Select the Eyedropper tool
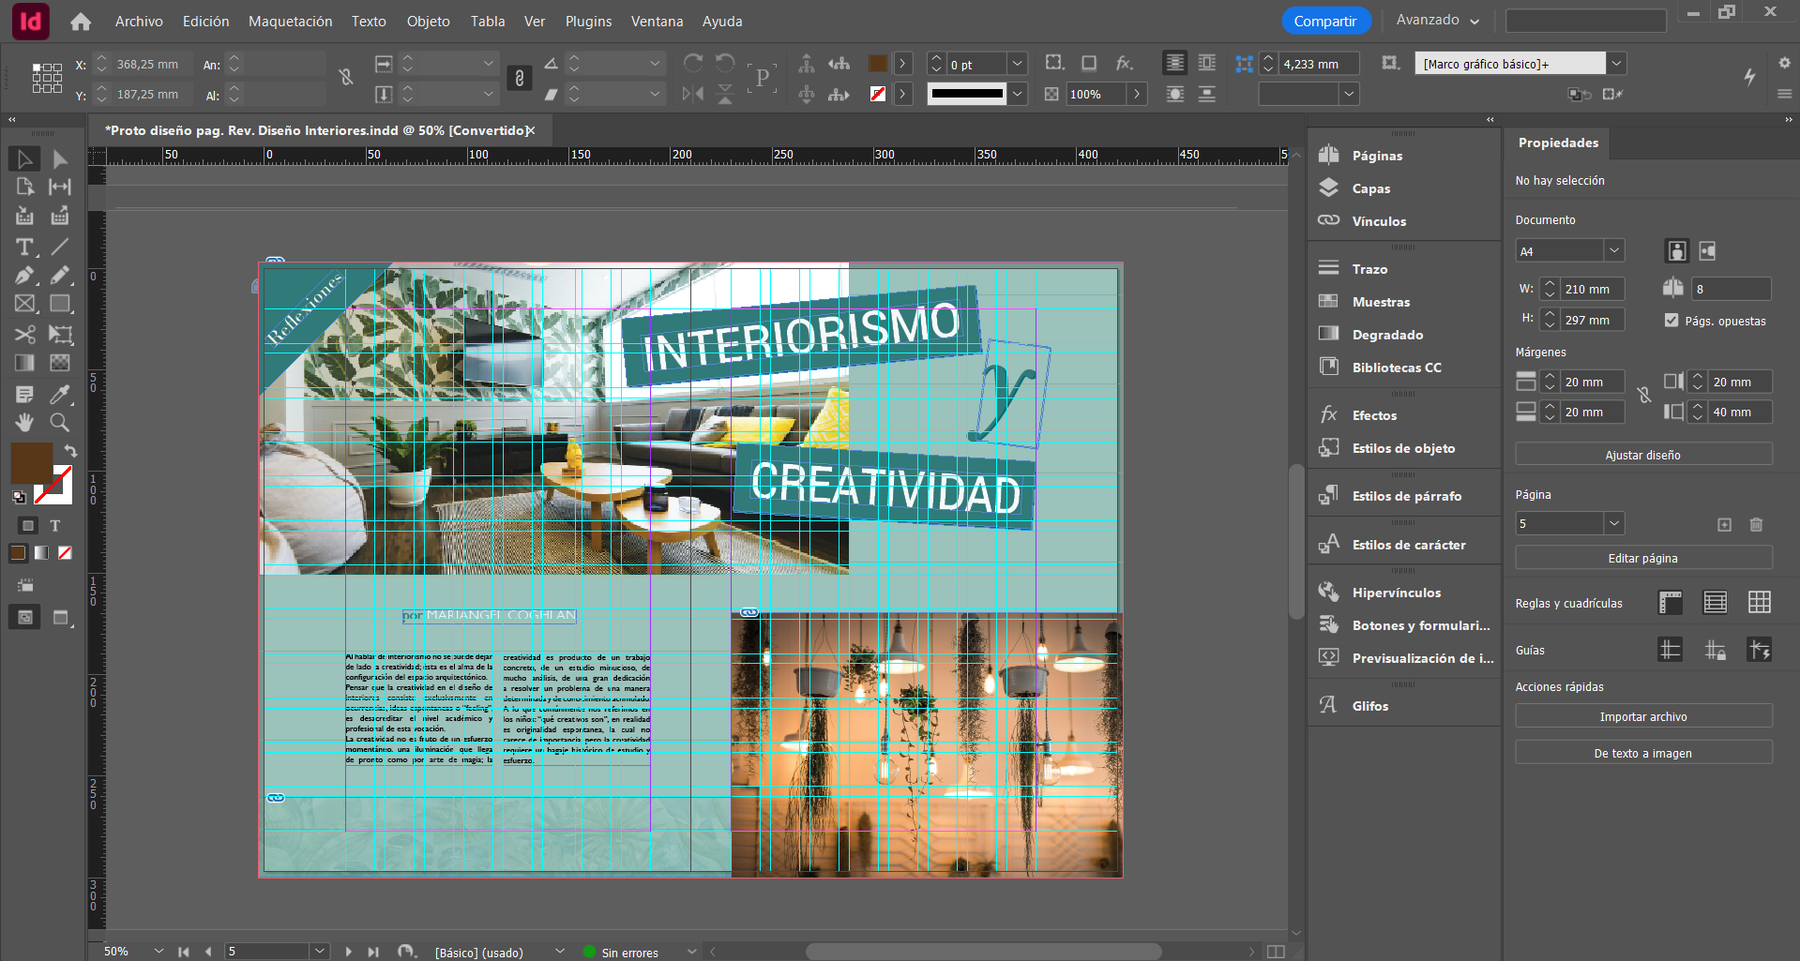Screen dimensions: 1800x961 (x=60, y=394)
